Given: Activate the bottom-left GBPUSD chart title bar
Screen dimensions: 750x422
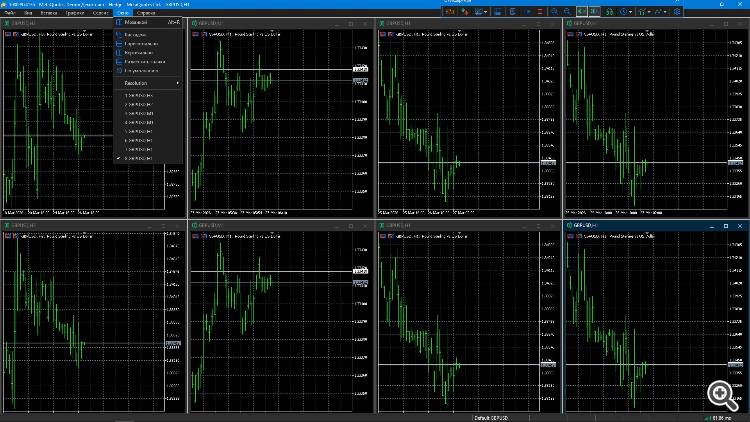Looking at the screenshot, I should 93,225.
